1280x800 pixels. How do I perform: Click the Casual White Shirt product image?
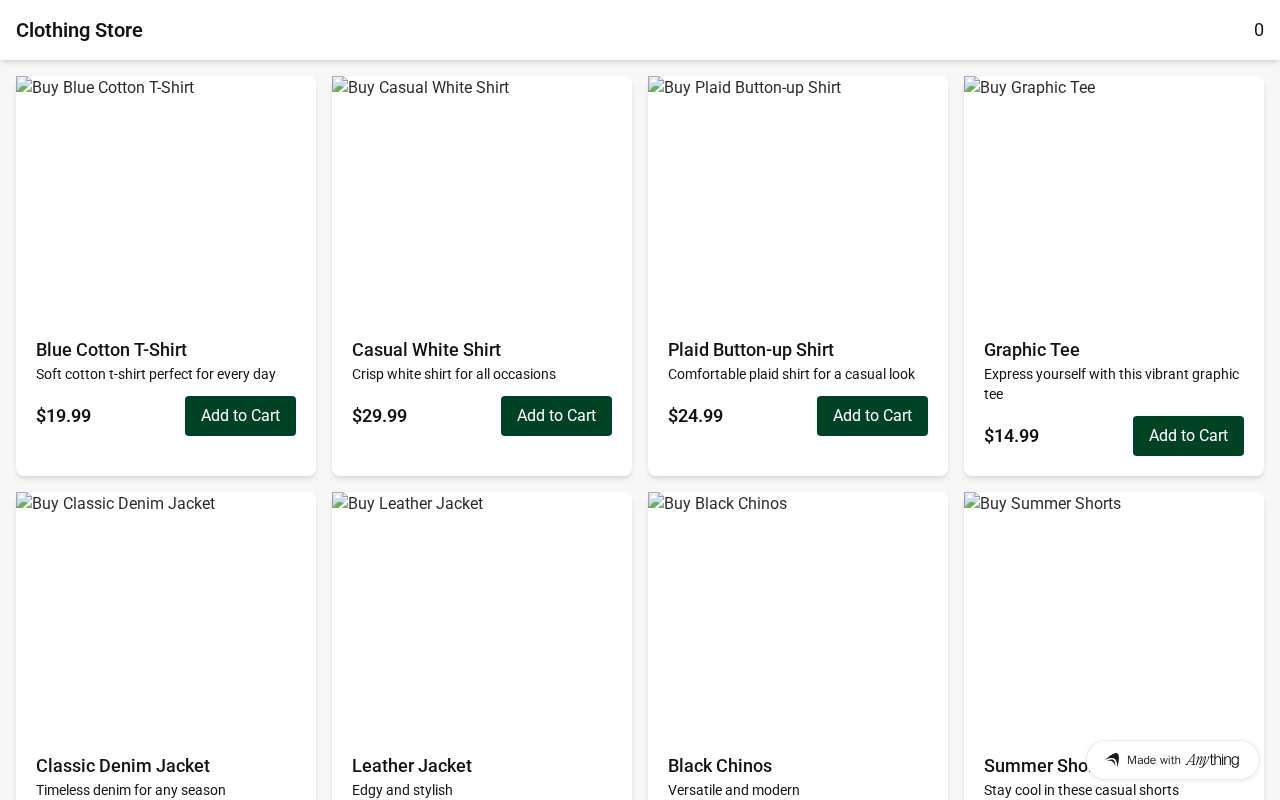[x=482, y=198]
